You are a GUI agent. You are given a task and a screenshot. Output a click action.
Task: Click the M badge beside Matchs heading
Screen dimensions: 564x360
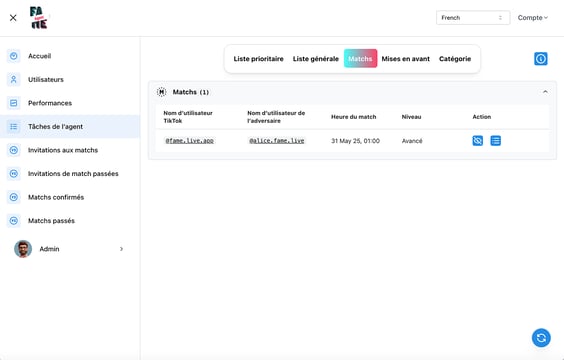click(162, 92)
